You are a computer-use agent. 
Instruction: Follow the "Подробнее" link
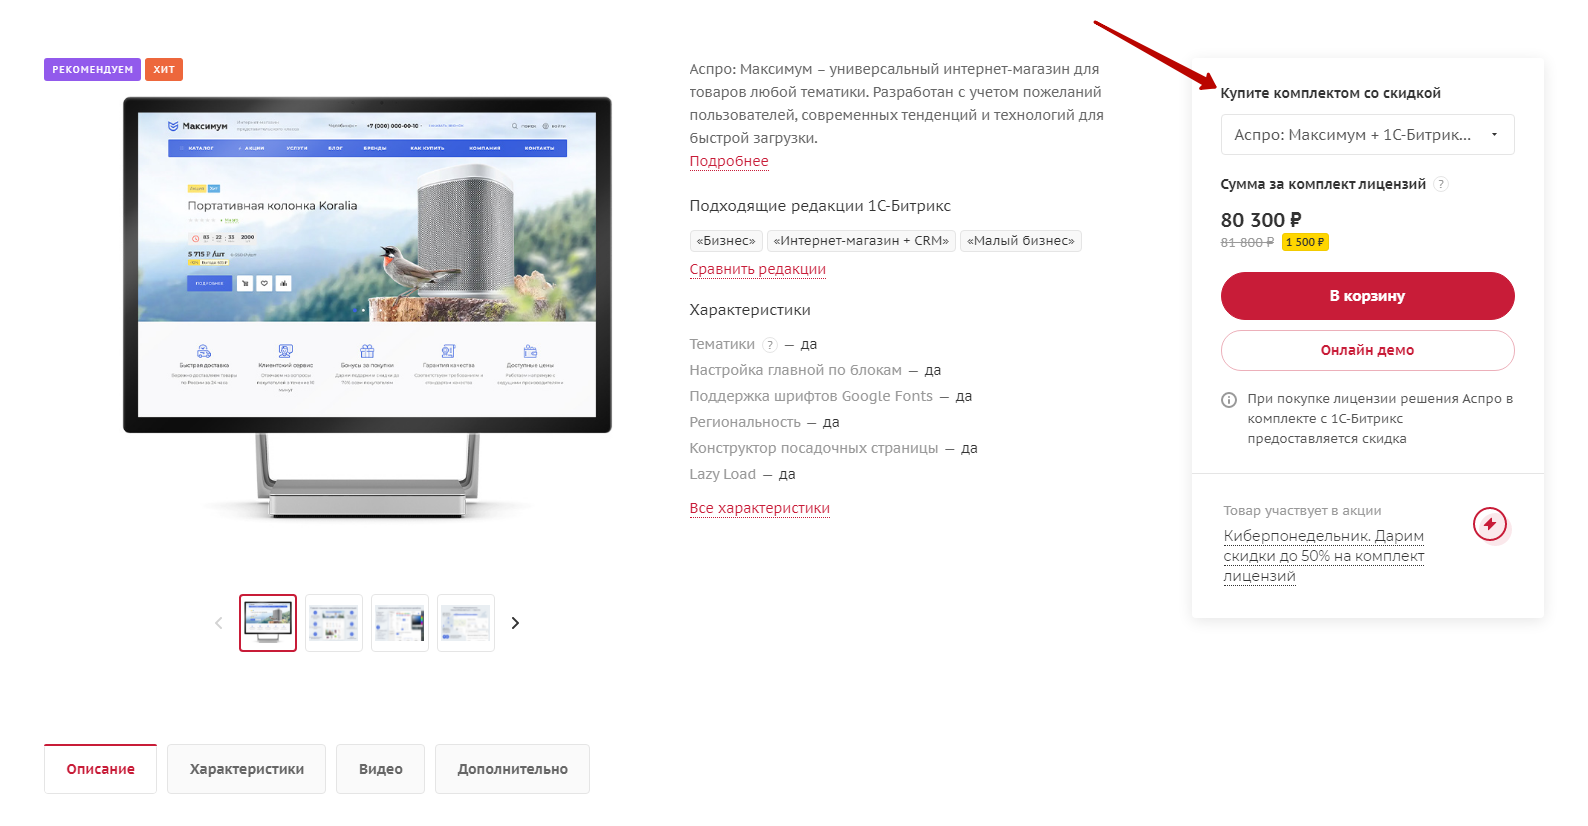point(729,161)
